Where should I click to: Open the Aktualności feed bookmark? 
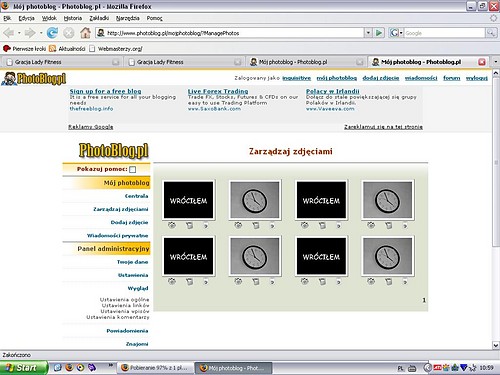click(67, 49)
